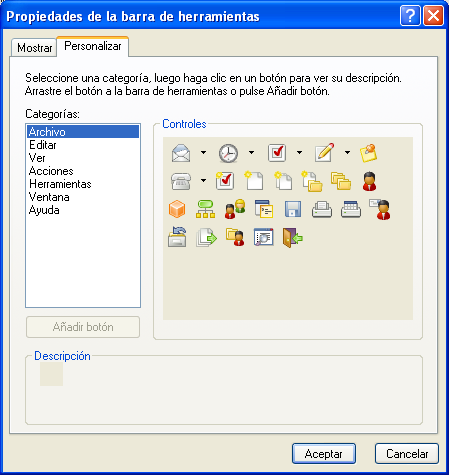Select the file drawer with blue arrow icon
The height and width of the screenshot is (475, 449).
(177, 237)
